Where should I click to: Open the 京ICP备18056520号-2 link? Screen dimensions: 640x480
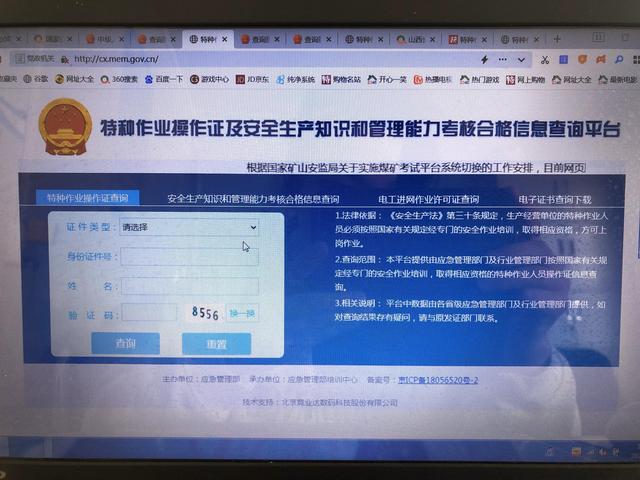click(x=438, y=380)
